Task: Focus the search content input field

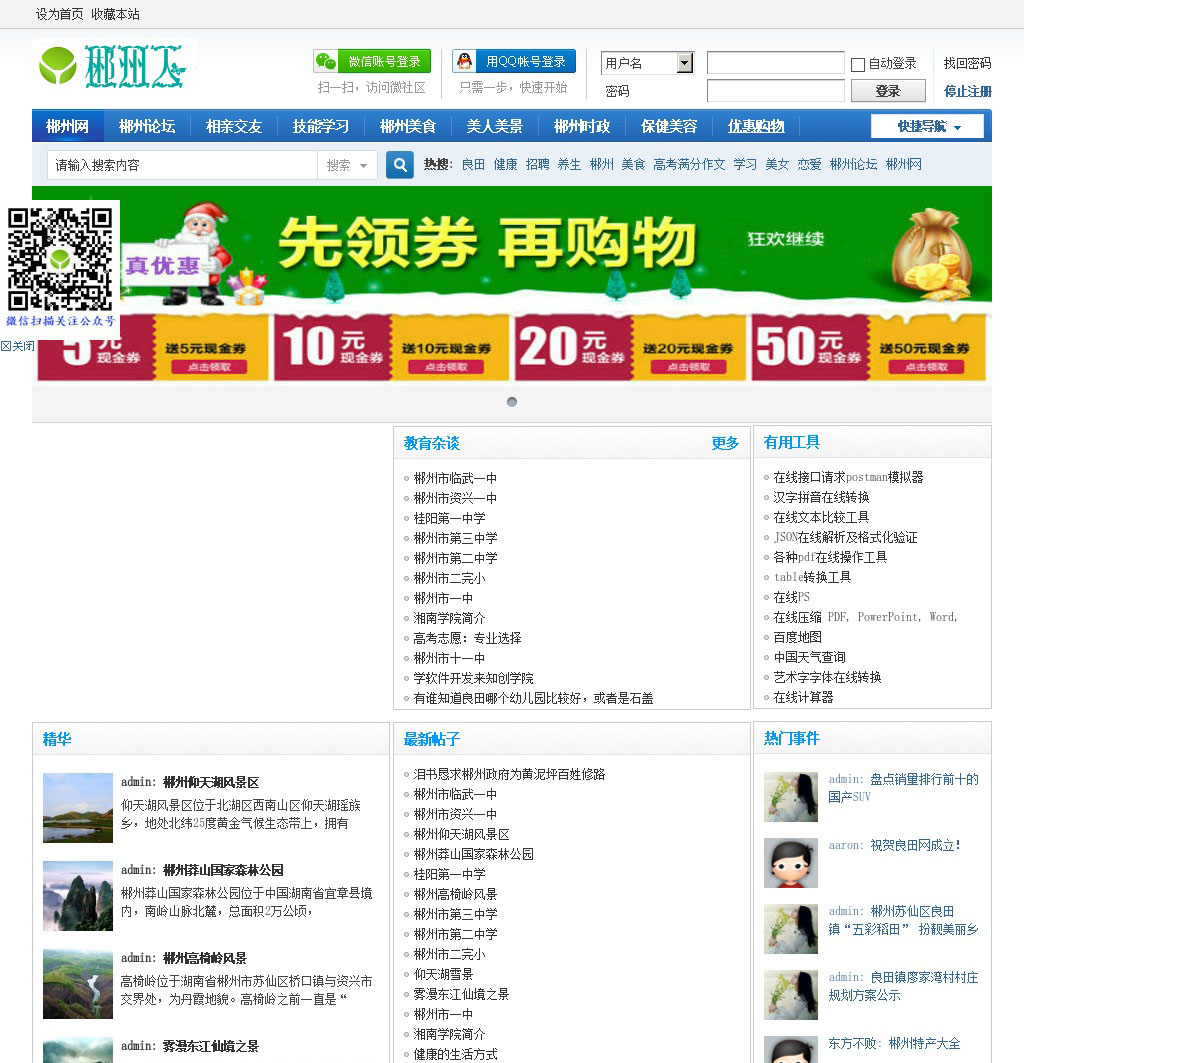Action: click(x=182, y=165)
